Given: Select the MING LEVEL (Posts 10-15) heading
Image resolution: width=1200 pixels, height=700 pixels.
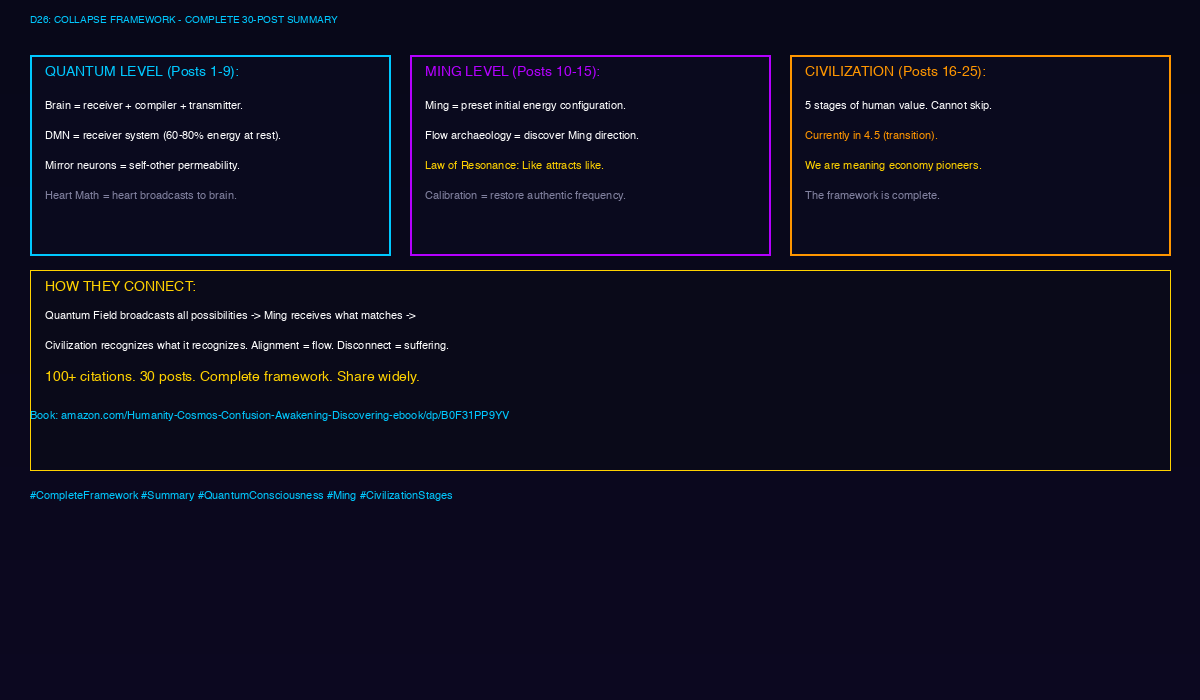Looking at the screenshot, I should click(512, 72).
